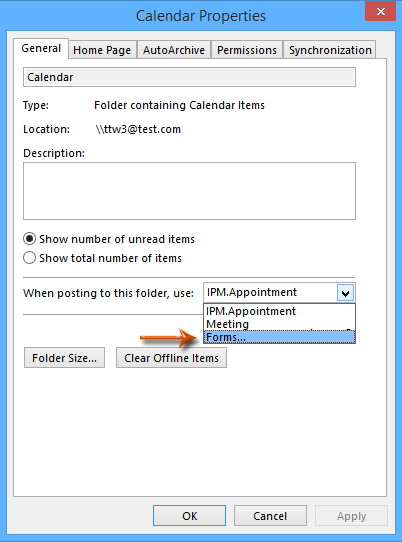Pick the Forms... option in list

(279, 337)
